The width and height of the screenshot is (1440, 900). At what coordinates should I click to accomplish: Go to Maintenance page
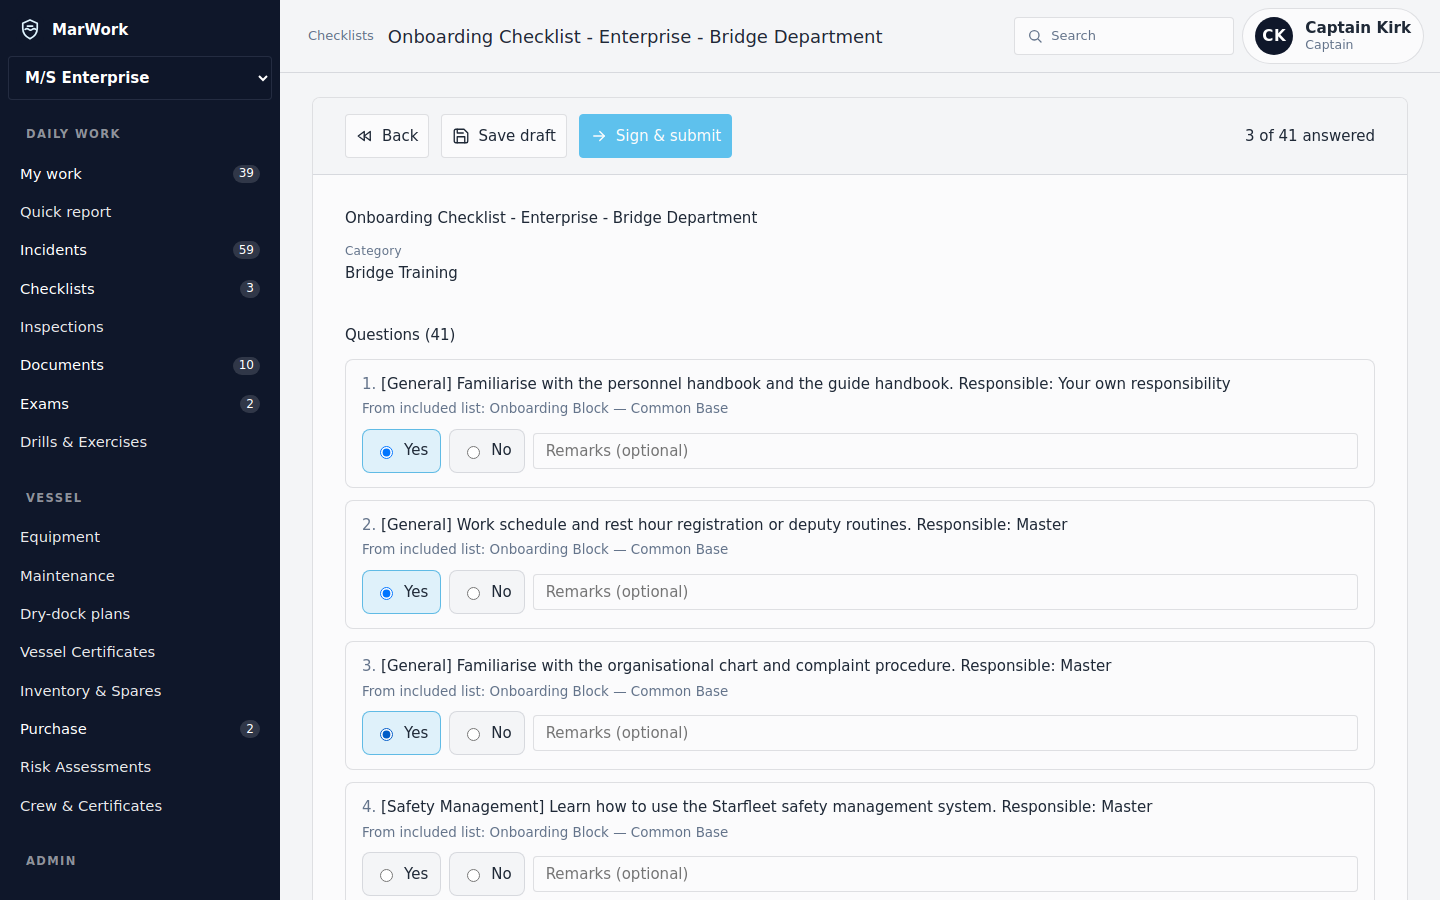pyautogui.click(x=140, y=576)
